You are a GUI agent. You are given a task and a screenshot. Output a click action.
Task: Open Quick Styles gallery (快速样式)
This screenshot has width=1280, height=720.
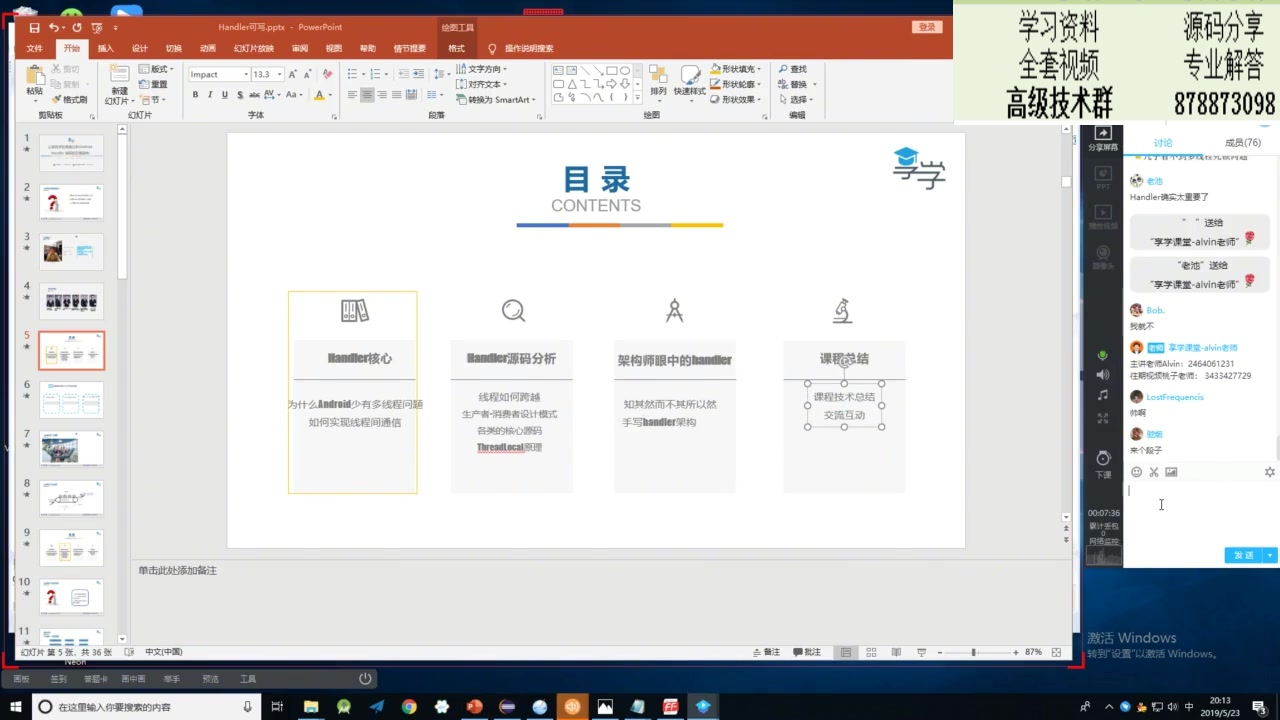(690, 81)
